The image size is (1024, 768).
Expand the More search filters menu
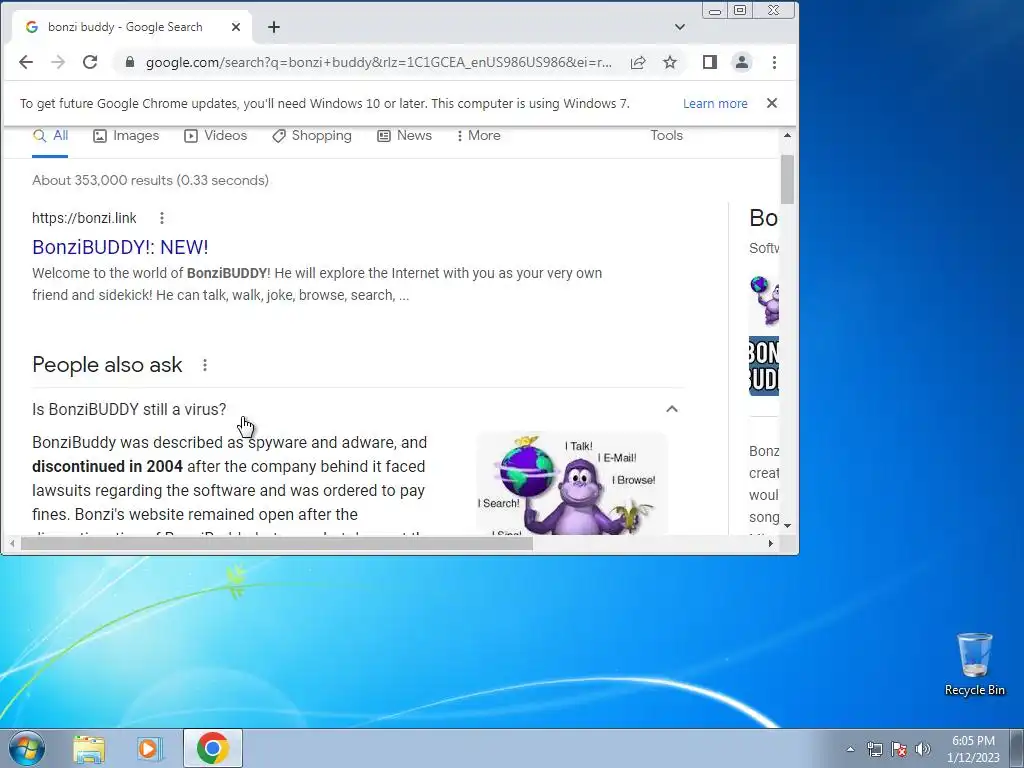pos(479,136)
